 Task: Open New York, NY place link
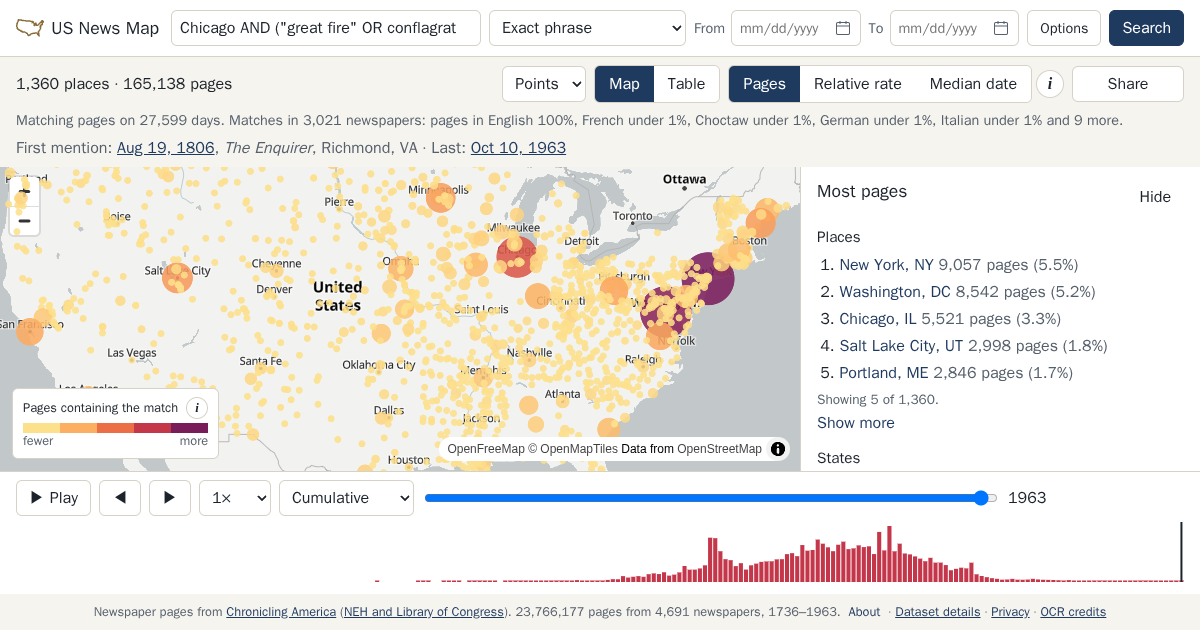coord(886,265)
